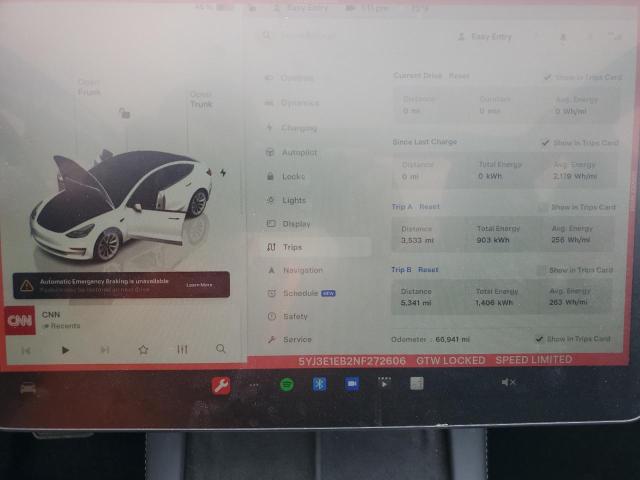Open the Spotify app in the dock

287,384
